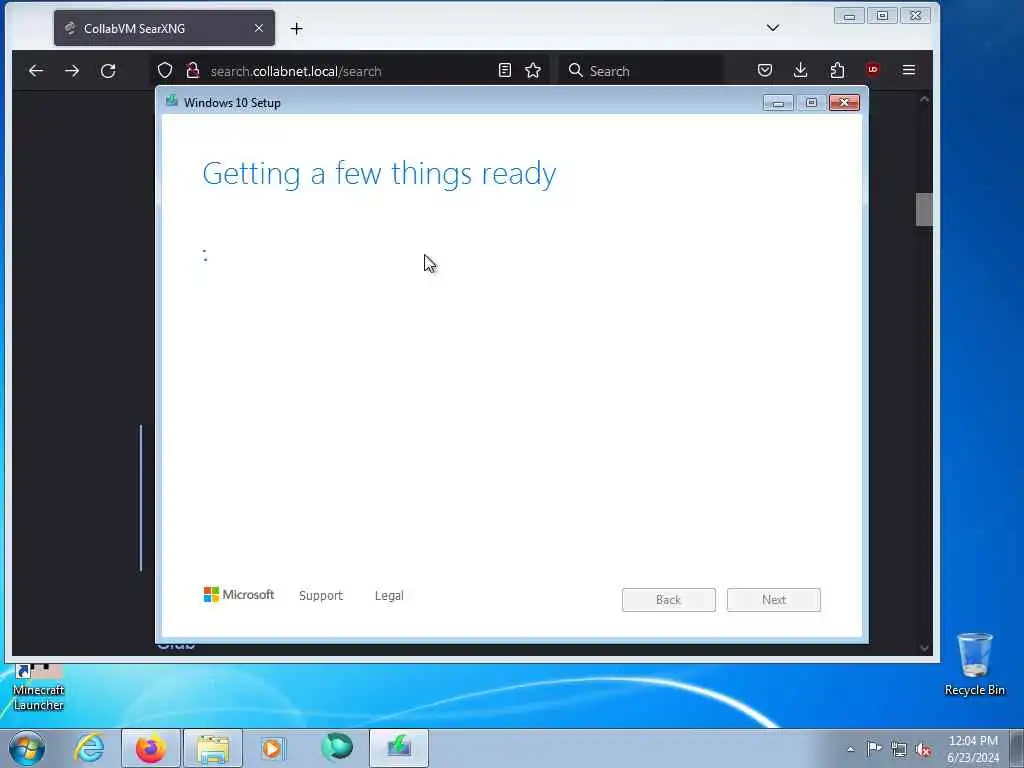Click the Back button in setup
This screenshot has height=768, width=1024.
click(x=669, y=600)
